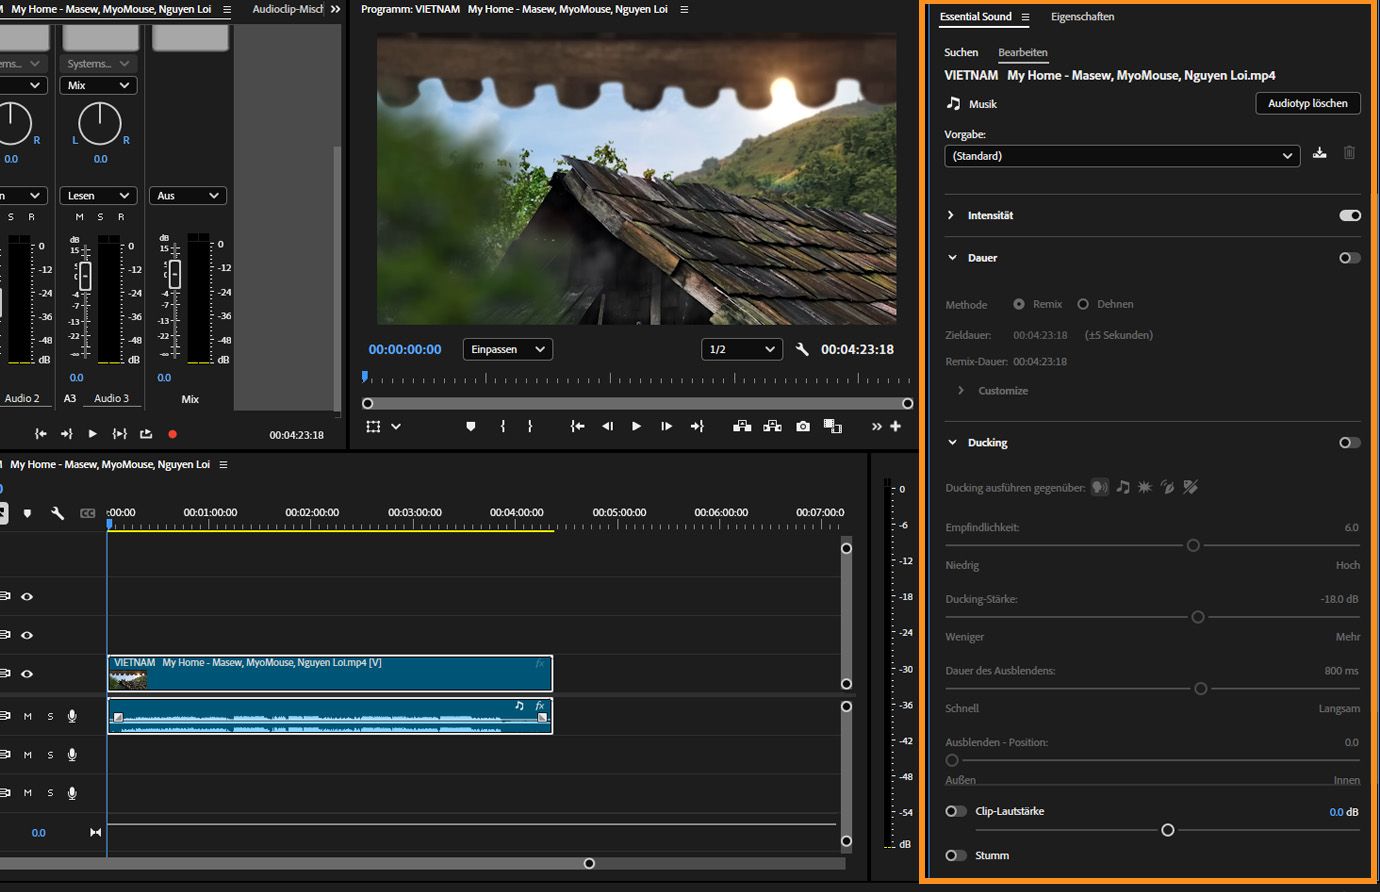The width and height of the screenshot is (1380, 892).
Task: Click the Add Marker icon below the video
Action: tap(470, 426)
